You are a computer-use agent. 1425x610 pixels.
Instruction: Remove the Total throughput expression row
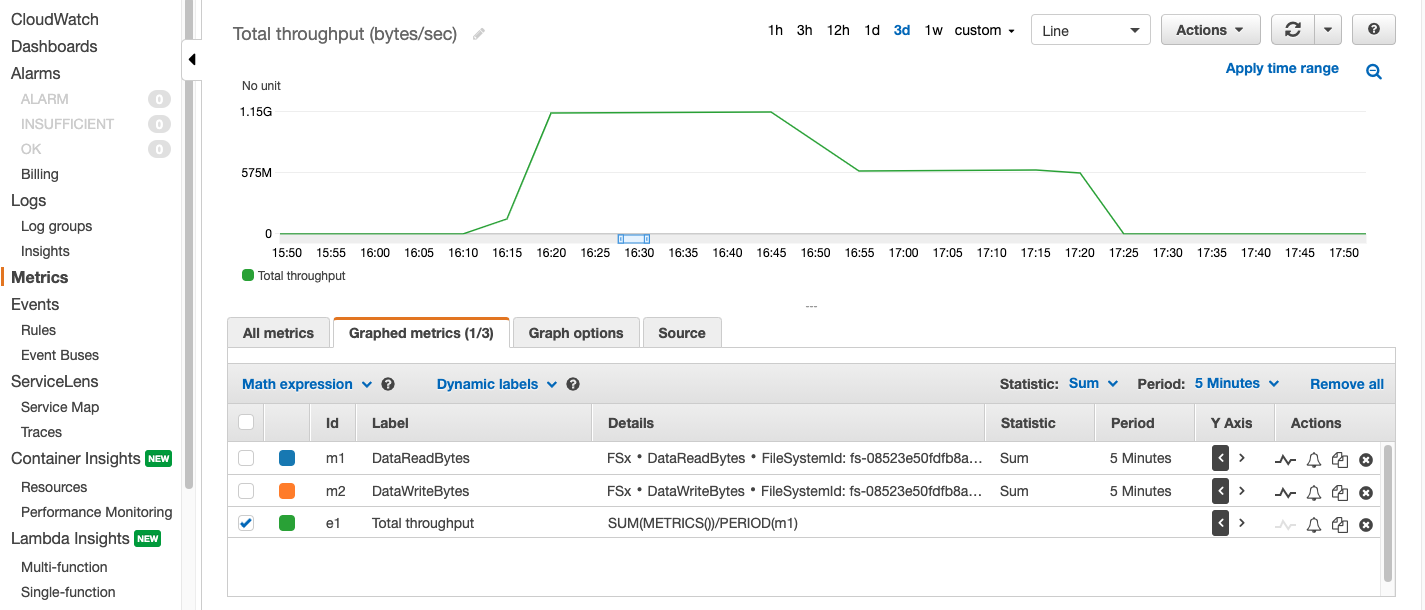click(1366, 524)
